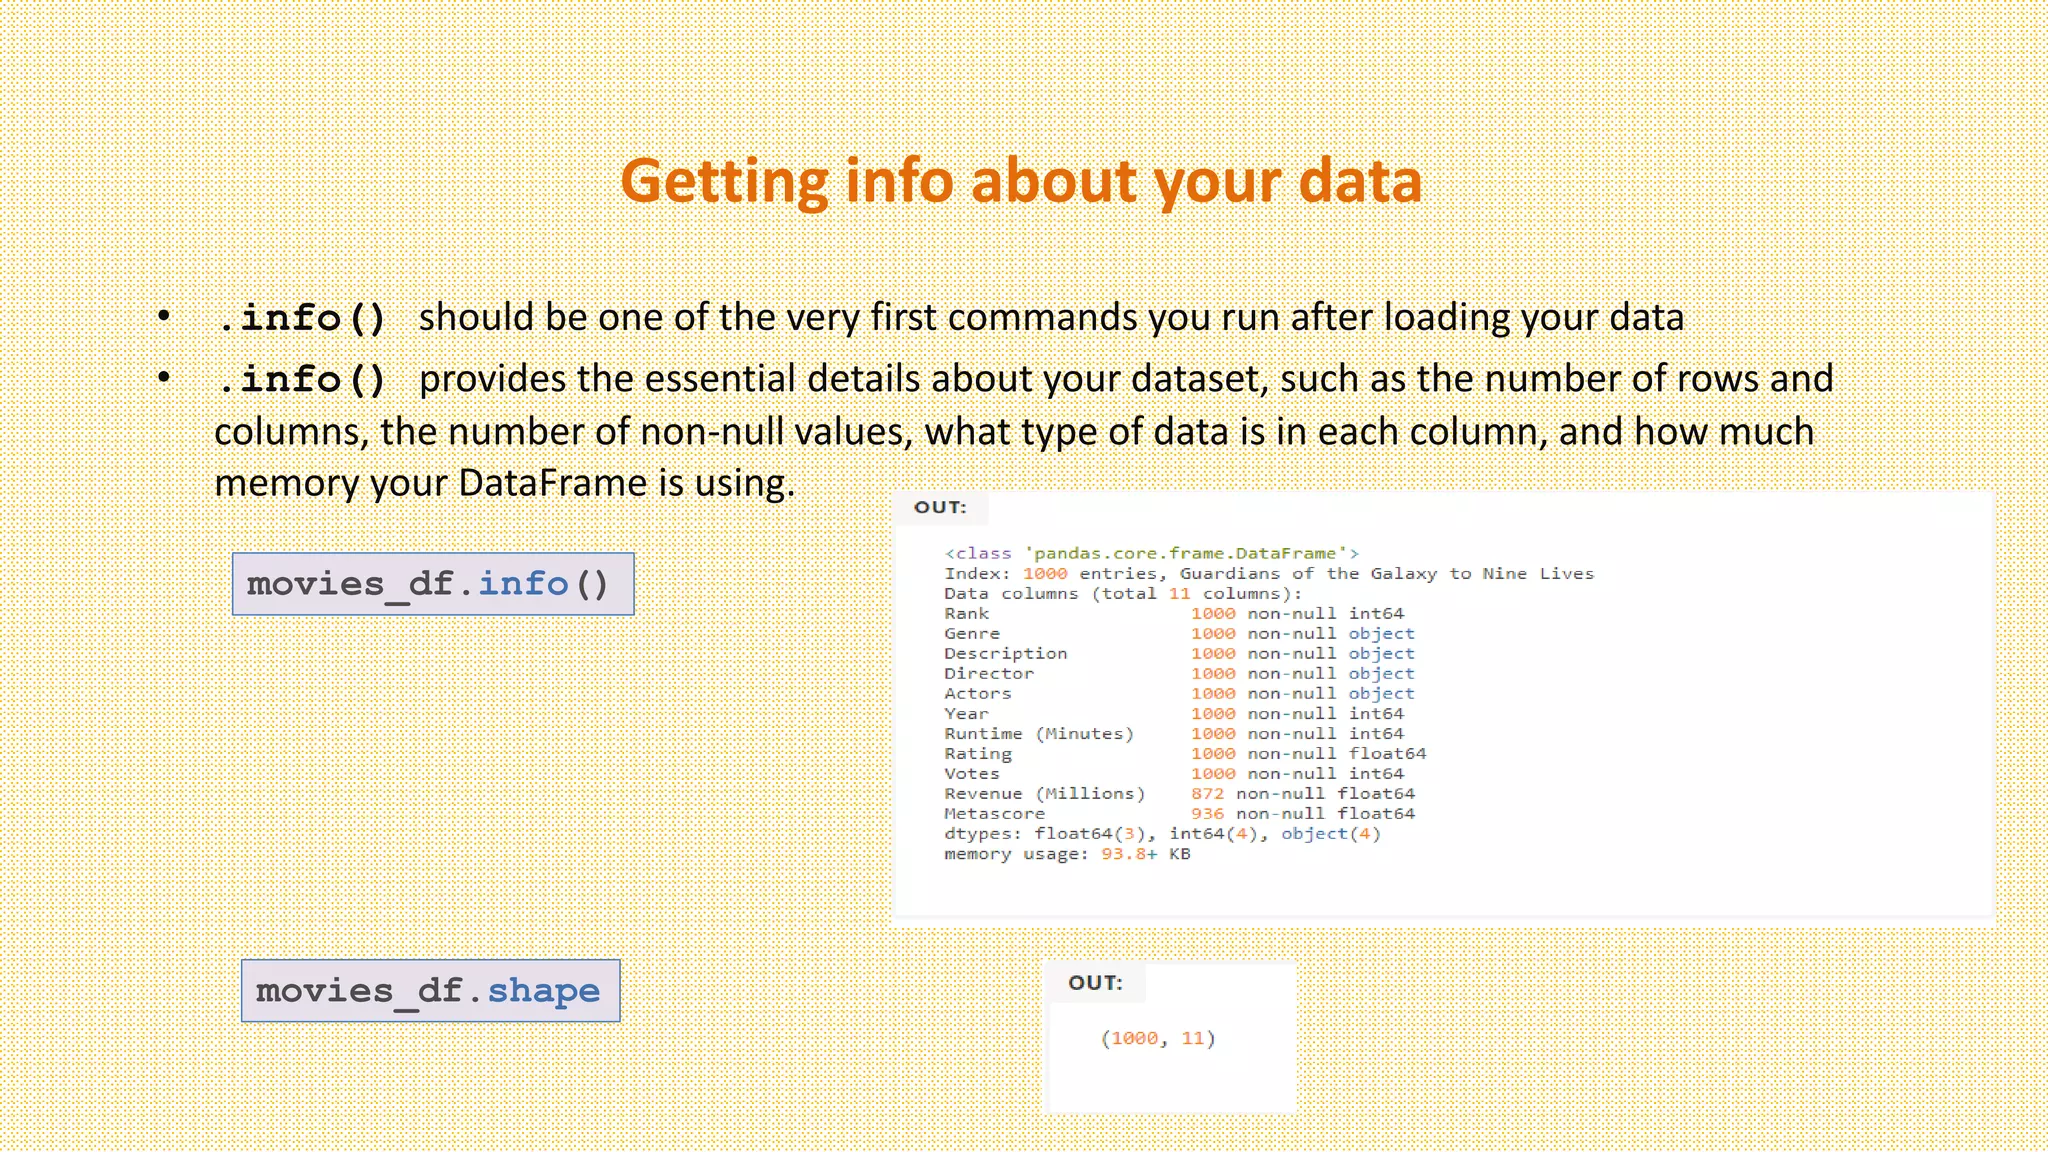Click the second bullet's '.info()' code text
The width and height of the screenshot is (2048, 1152).
tap(302, 379)
